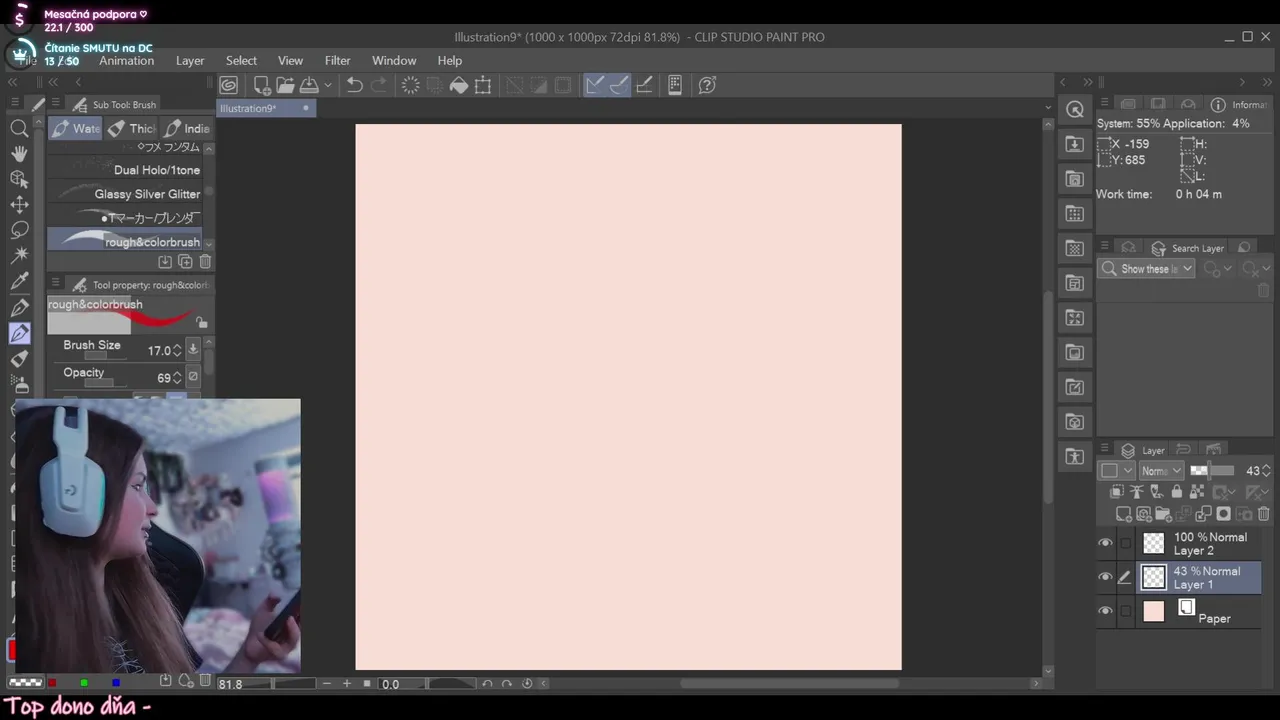Open the View menu
The image size is (1280, 720).
click(x=290, y=61)
